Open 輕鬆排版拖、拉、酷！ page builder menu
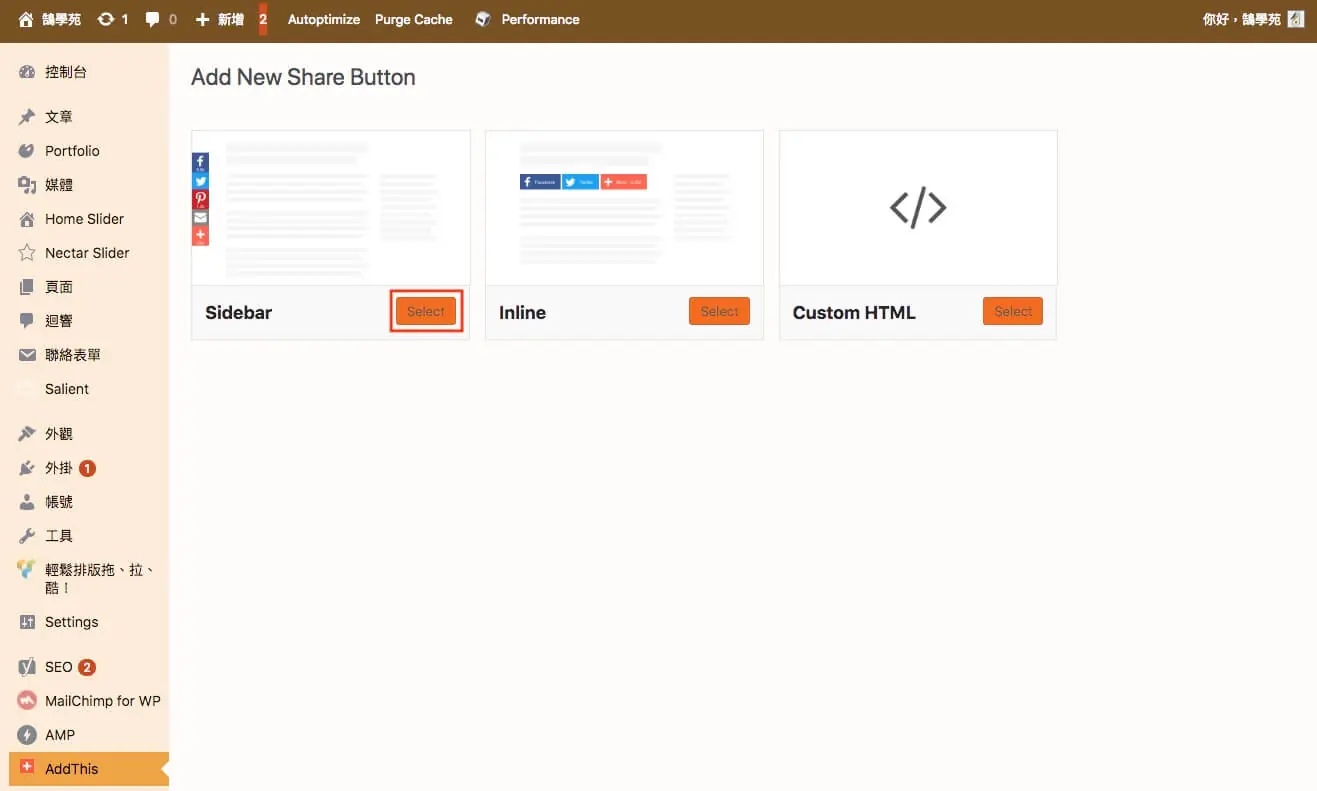This screenshot has width=1317, height=791. click(85, 579)
